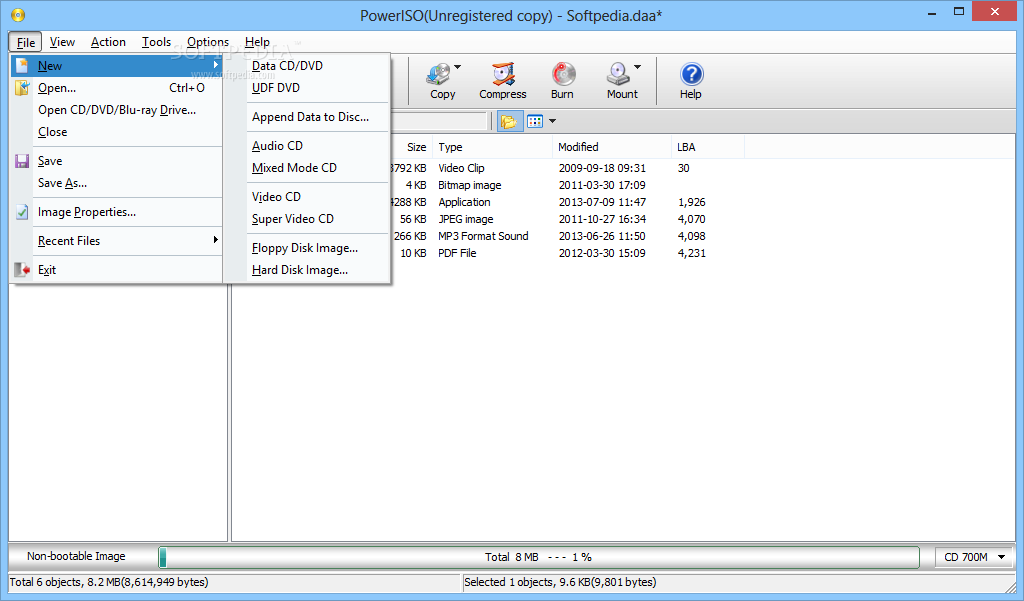Click the New document icon in File menu
Image resolution: width=1024 pixels, height=601 pixels.
(22, 66)
